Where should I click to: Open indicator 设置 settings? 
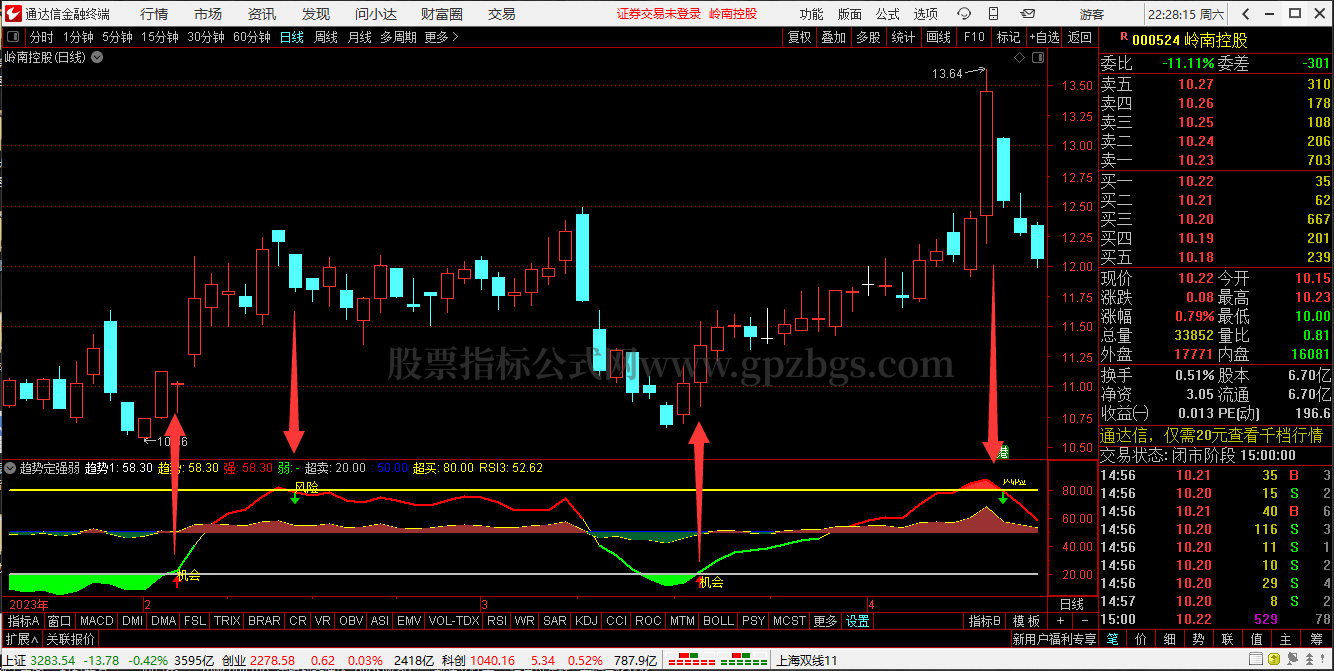858,621
